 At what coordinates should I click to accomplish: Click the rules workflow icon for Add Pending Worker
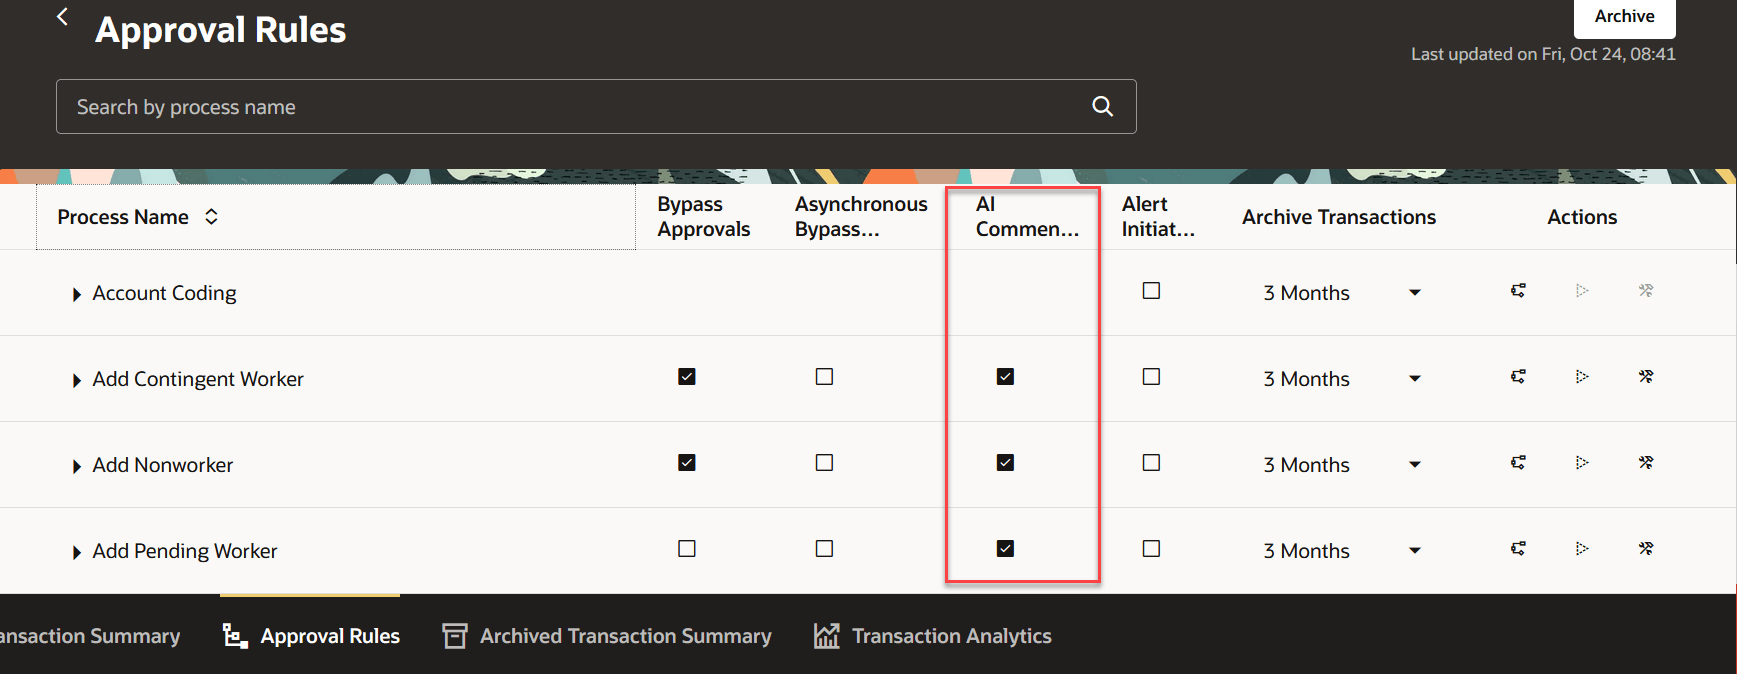click(1518, 549)
